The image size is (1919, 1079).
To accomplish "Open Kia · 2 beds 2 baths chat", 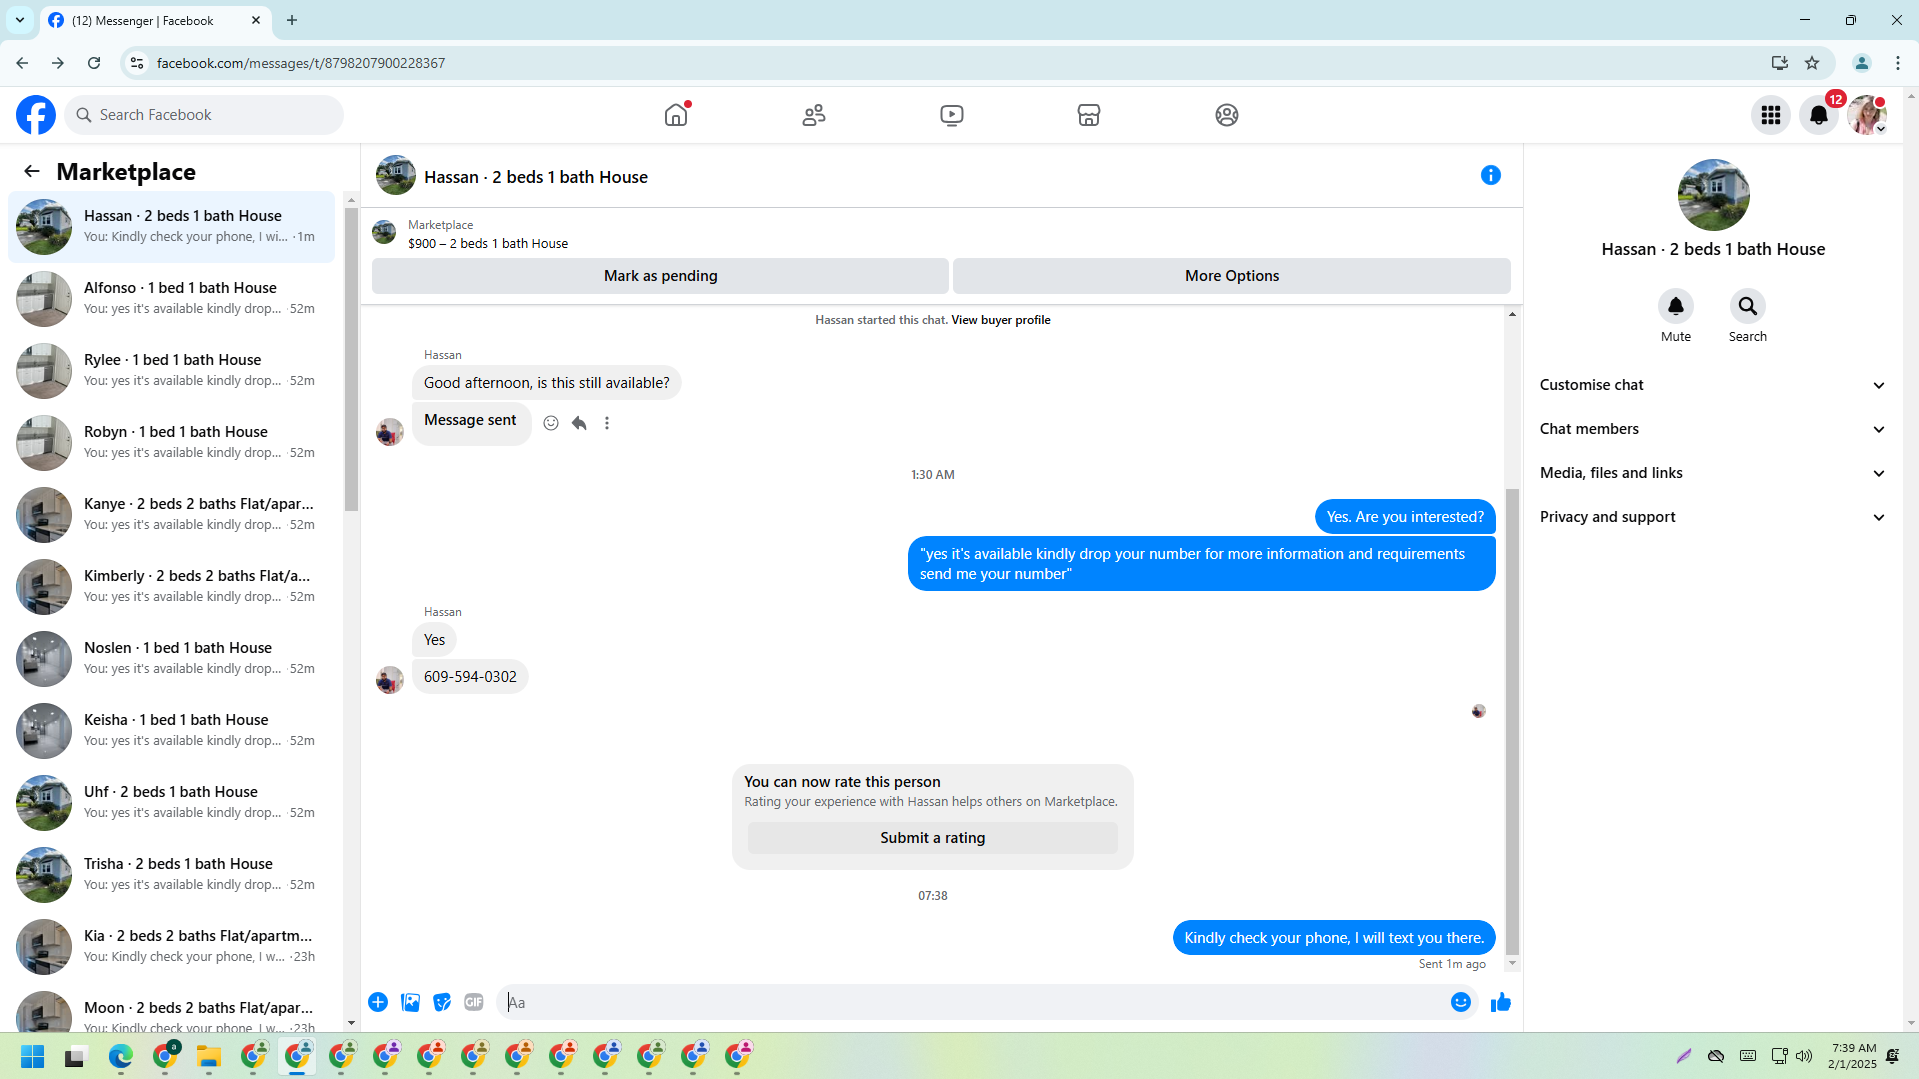I will click(x=171, y=947).
